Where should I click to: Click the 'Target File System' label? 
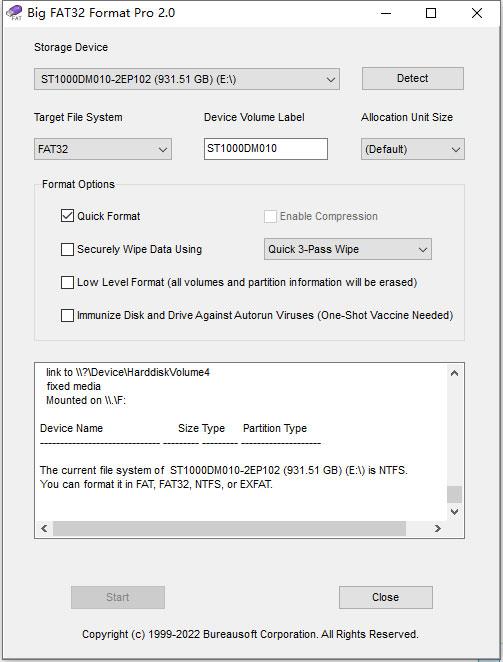tap(78, 117)
